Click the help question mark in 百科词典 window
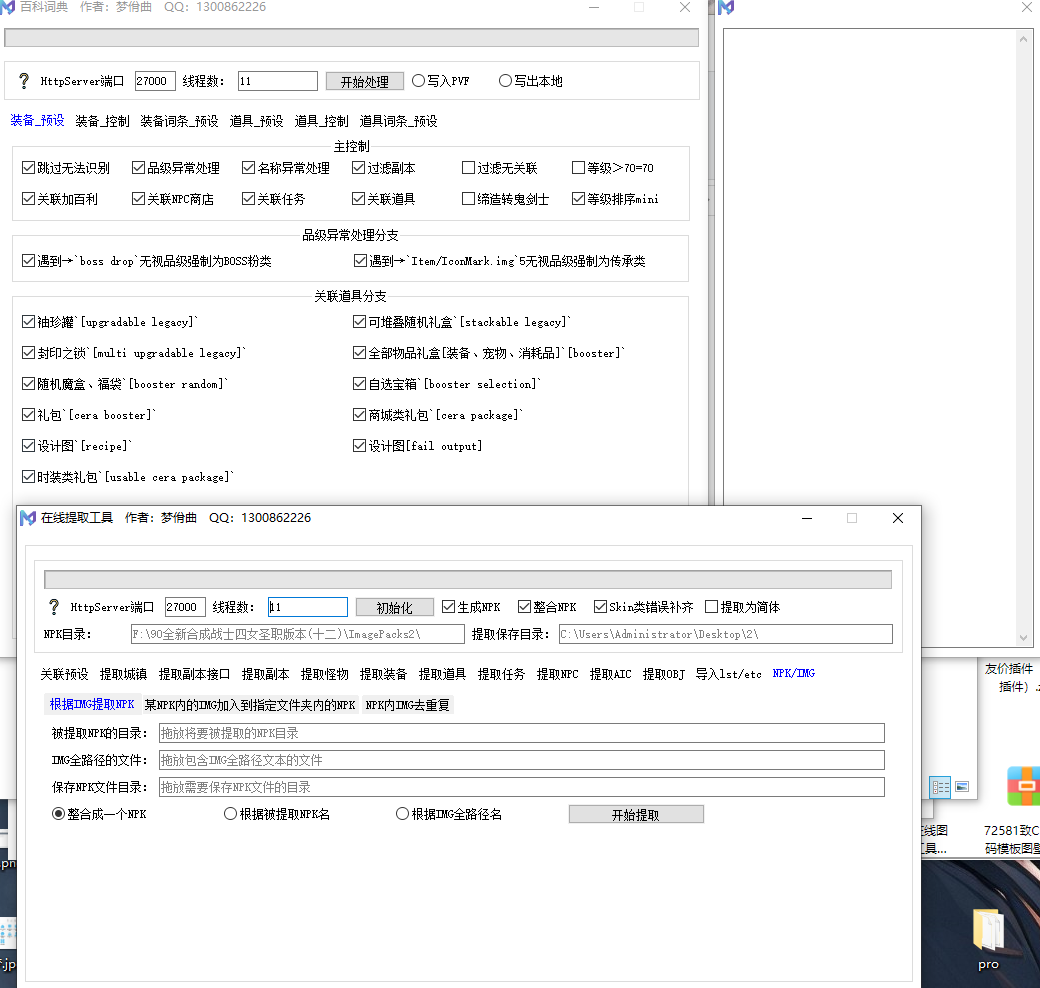The image size is (1040, 988). click(24, 81)
